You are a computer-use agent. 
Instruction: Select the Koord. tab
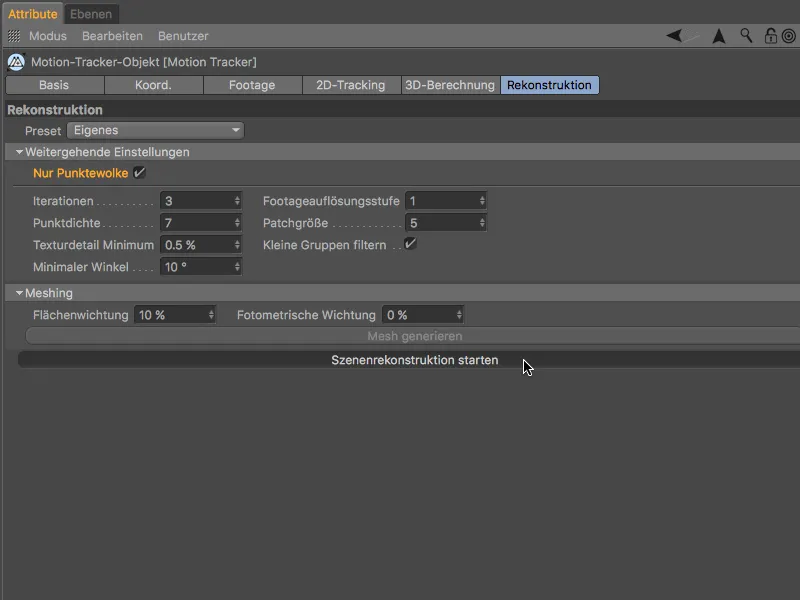tap(153, 85)
